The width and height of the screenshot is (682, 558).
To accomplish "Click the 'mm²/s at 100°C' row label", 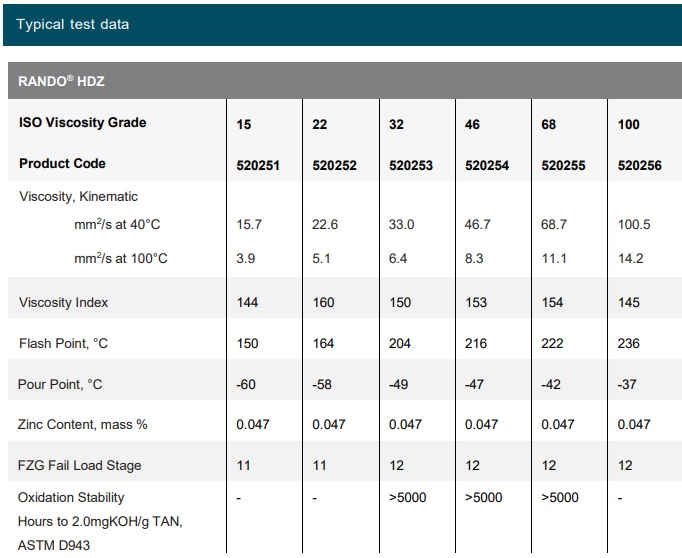I will 121,259.
